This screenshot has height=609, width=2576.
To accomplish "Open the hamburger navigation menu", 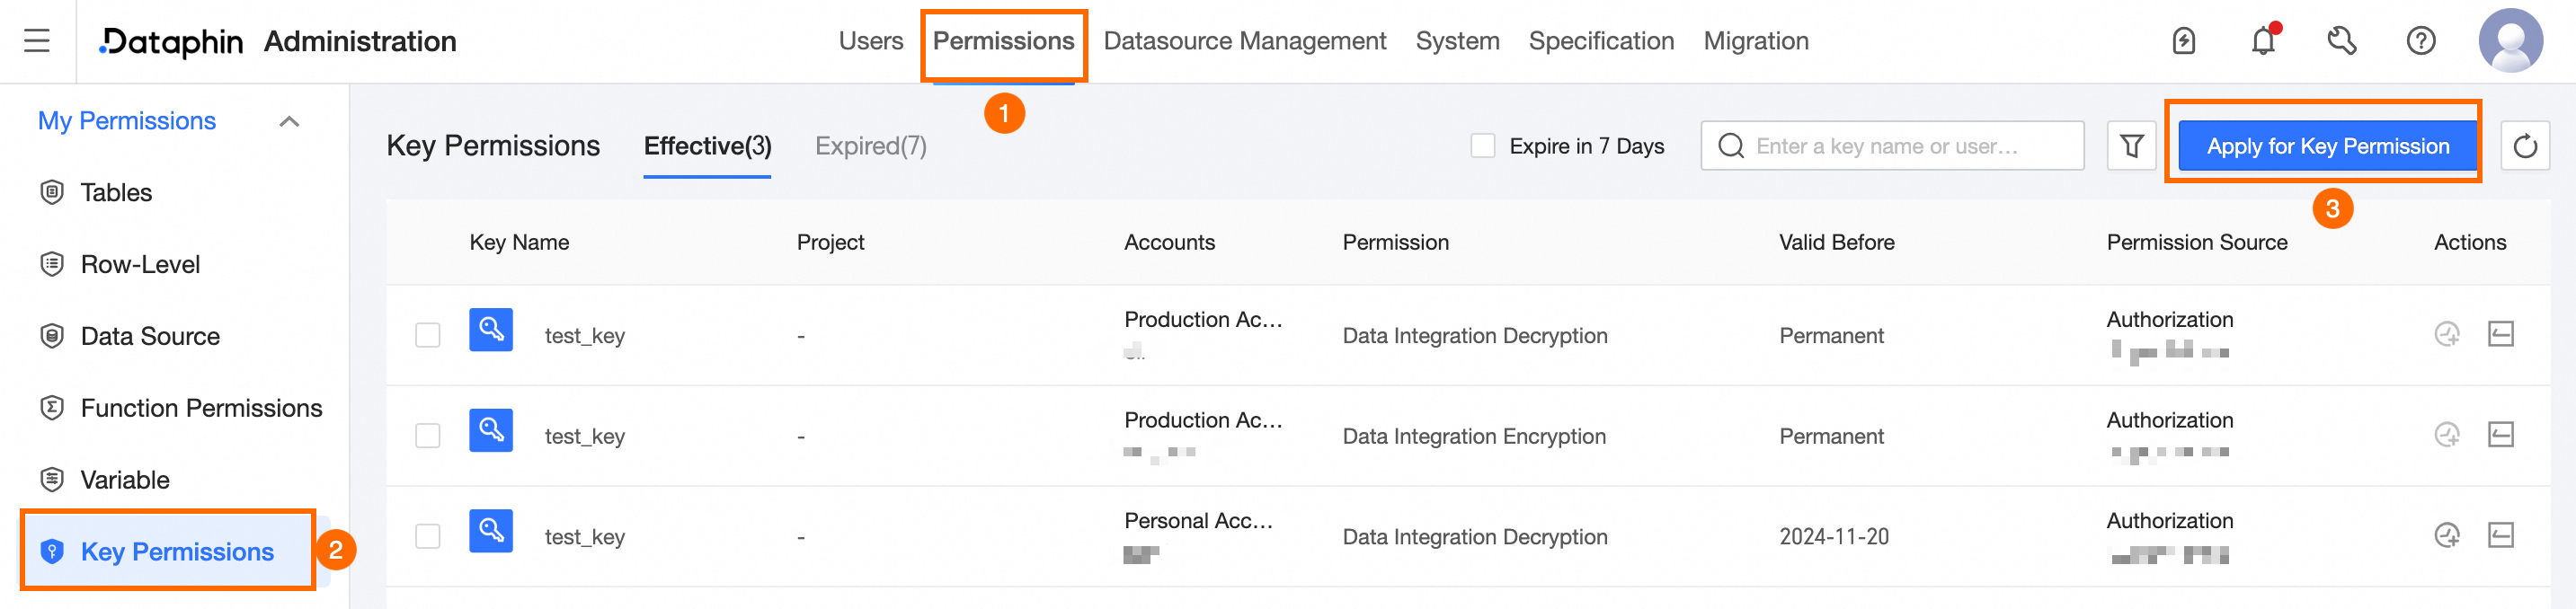I will click(x=37, y=41).
